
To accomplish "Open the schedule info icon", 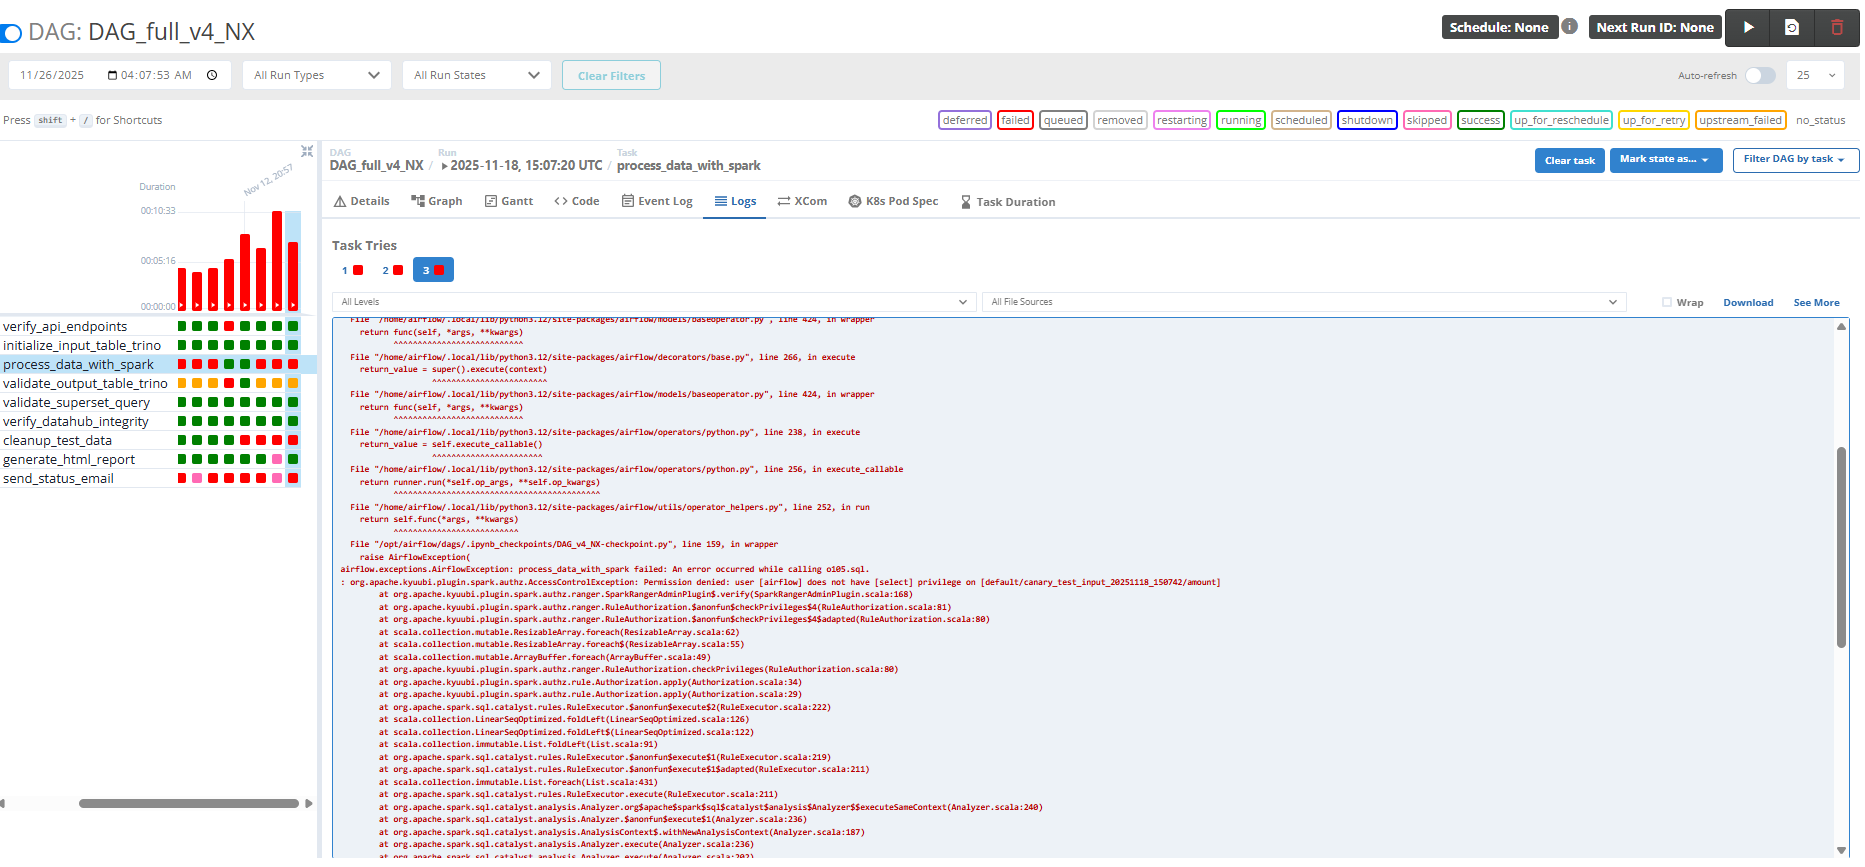I will [x=1570, y=27].
